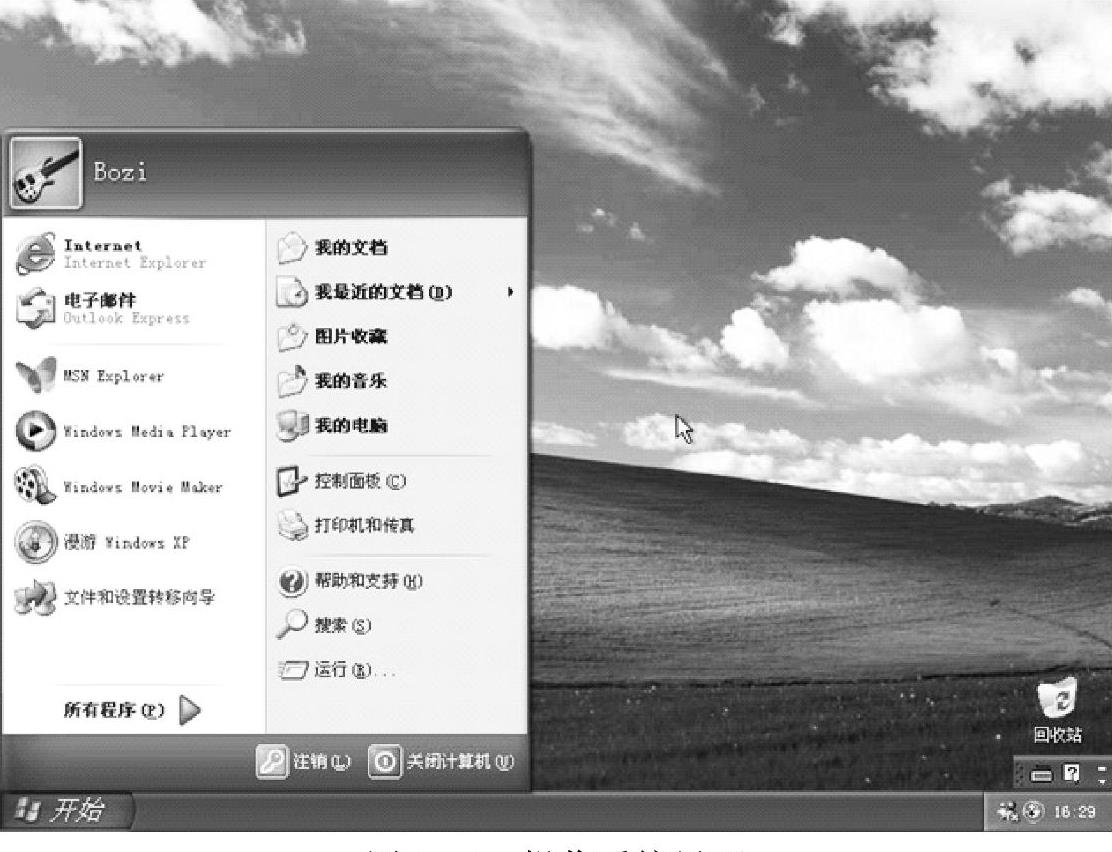Click the Bozi guitar user picture
The width and height of the screenshot is (1112, 852).
[46, 173]
